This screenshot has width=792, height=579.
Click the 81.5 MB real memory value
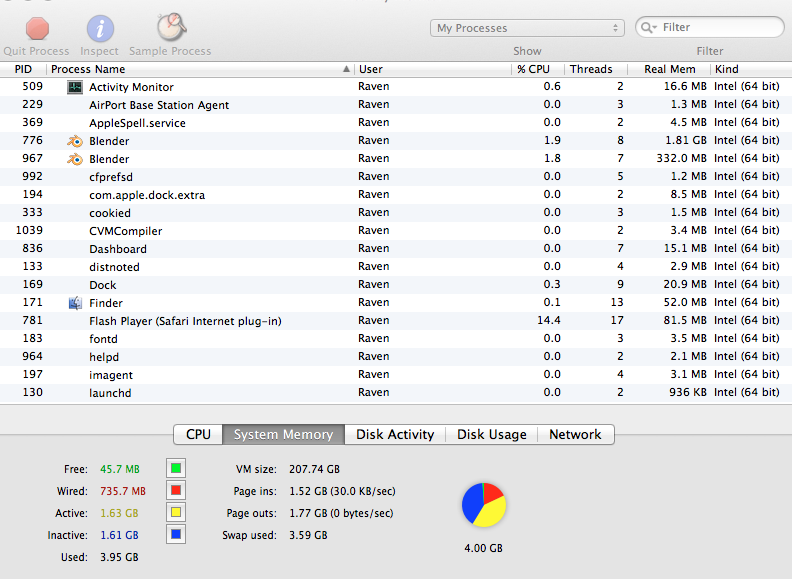click(x=685, y=320)
